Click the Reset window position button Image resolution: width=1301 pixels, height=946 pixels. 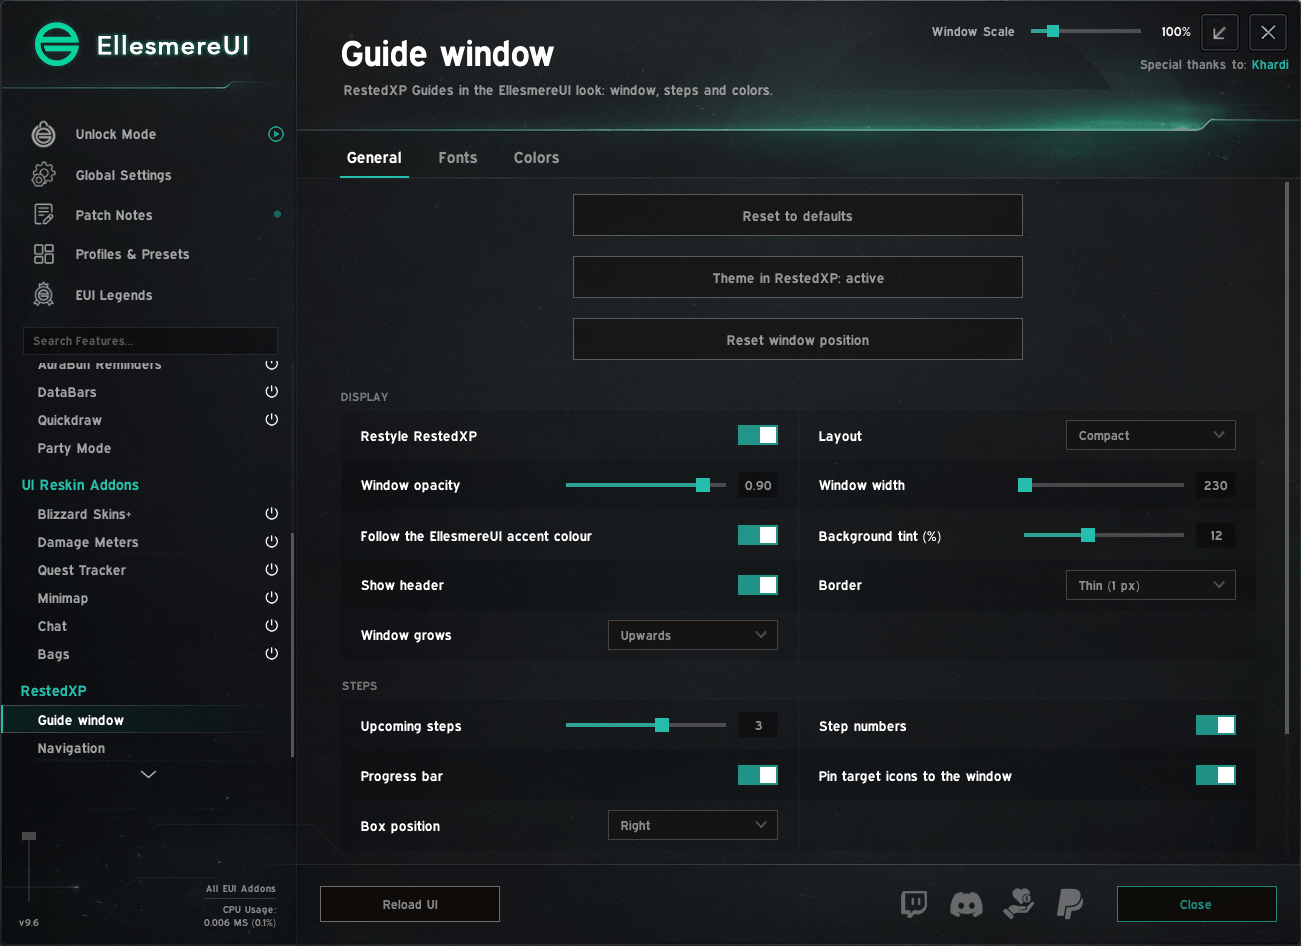798,339
